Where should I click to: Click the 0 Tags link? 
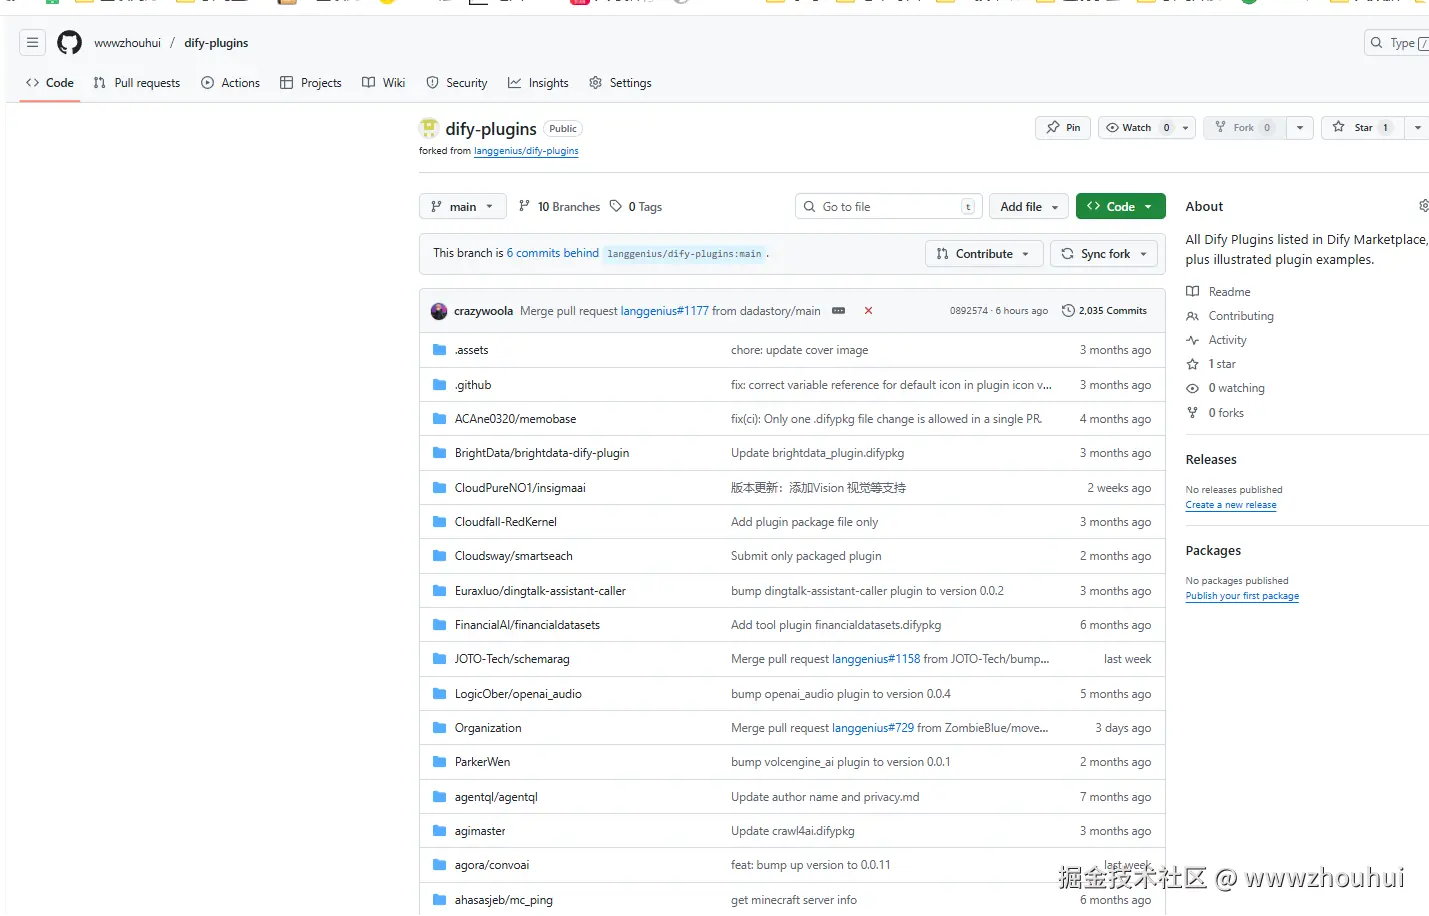pyautogui.click(x=636, y=207)
